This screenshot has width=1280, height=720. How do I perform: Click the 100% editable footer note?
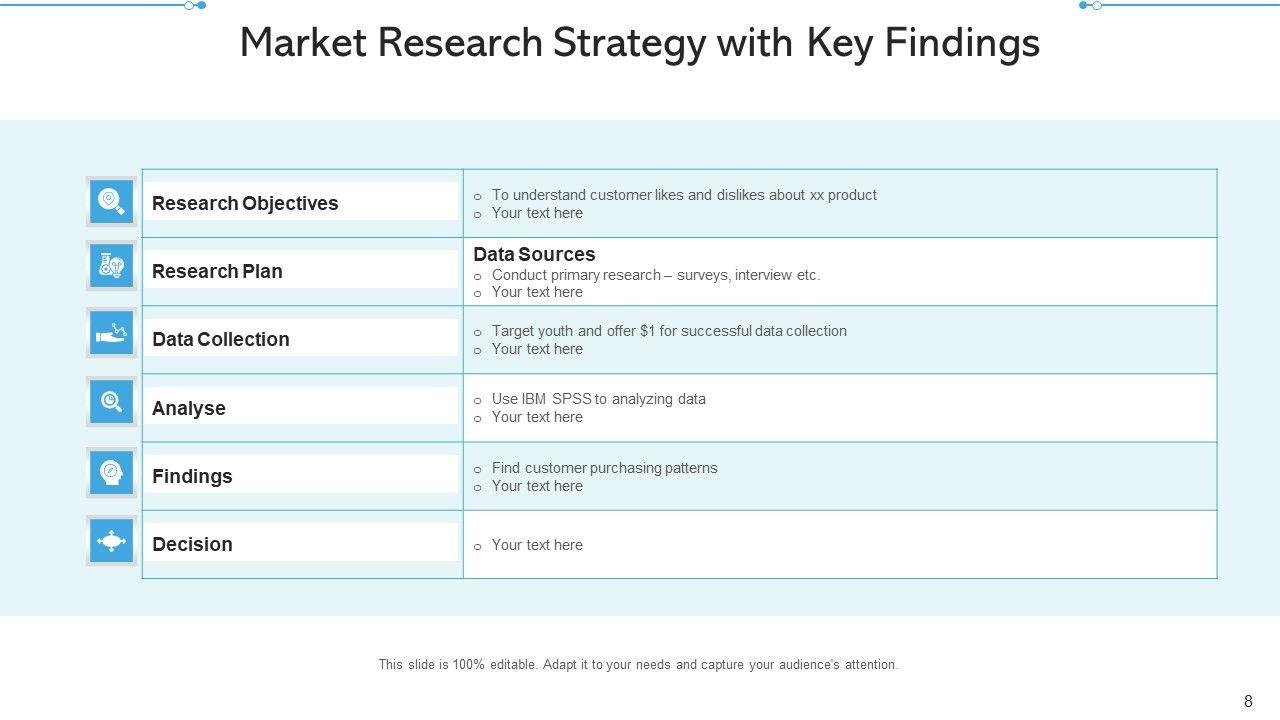(x=638, y=664)
